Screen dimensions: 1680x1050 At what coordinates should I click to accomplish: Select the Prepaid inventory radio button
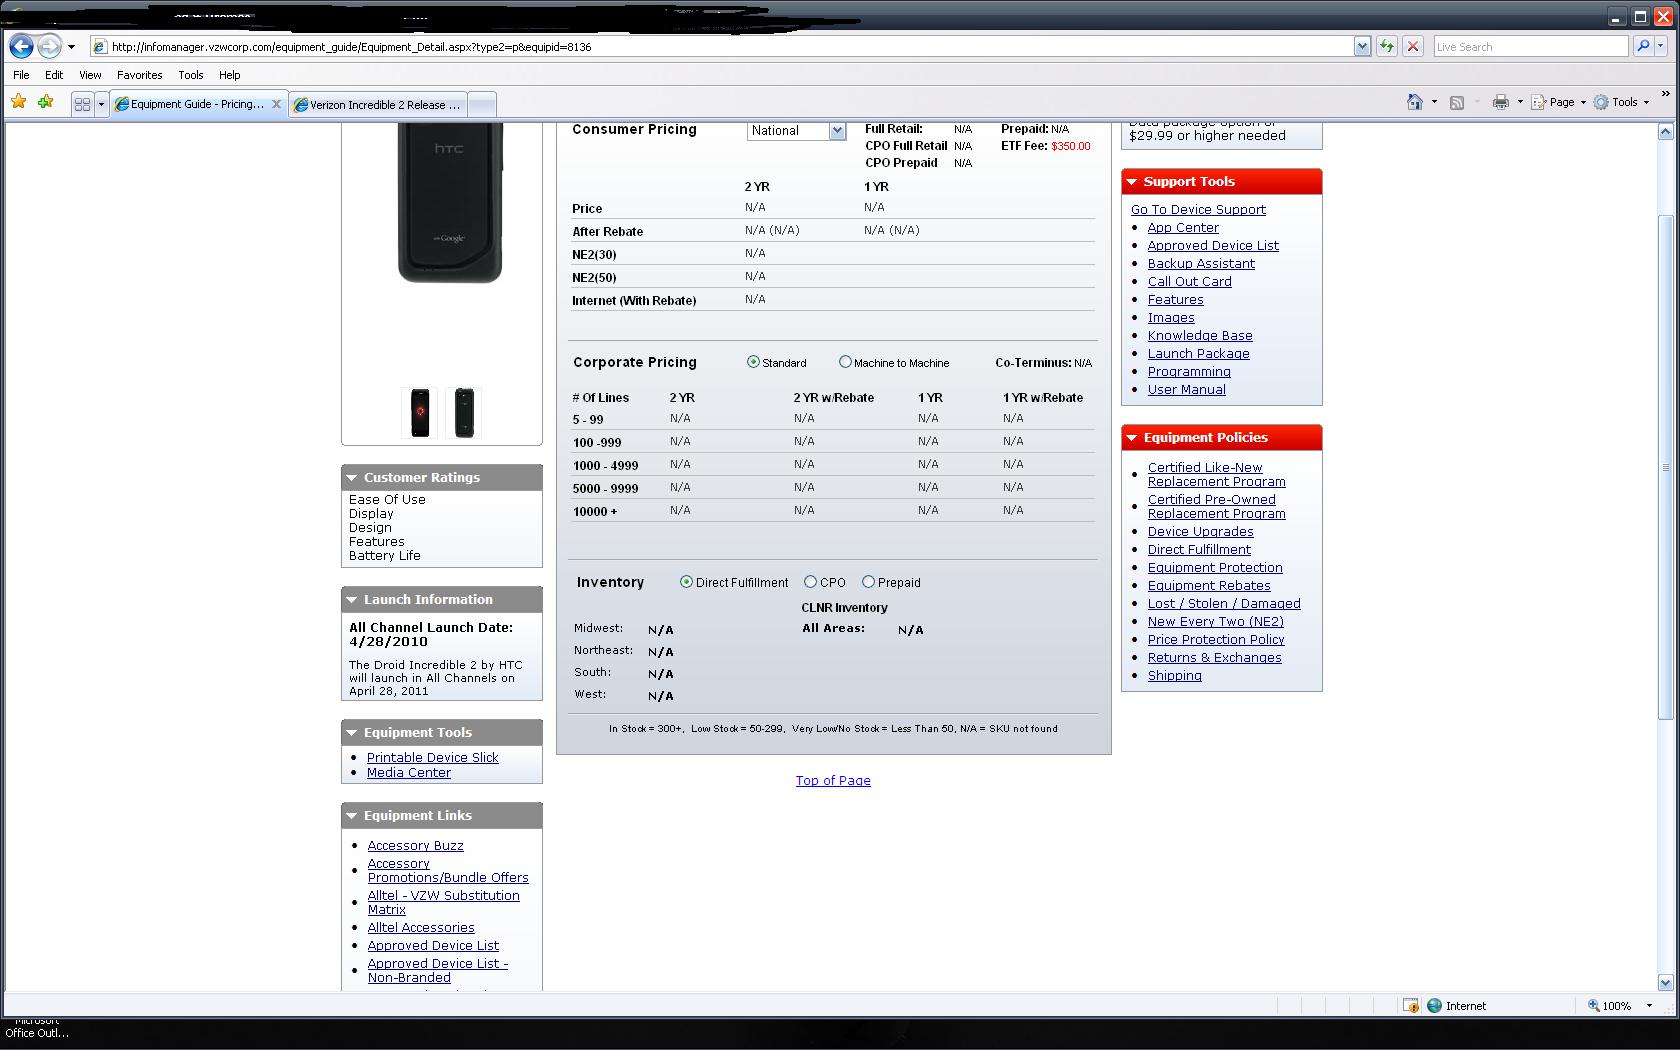point(868,582)
